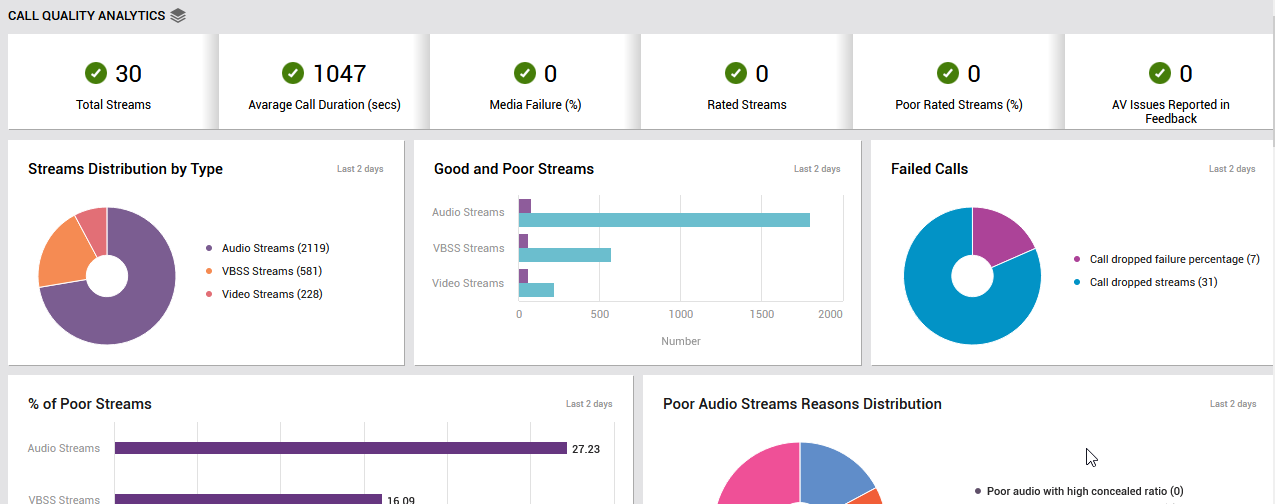Click the green check beside 1047 duration
The width and height of the screenshot is (1275, 504).
pos(293,73)
